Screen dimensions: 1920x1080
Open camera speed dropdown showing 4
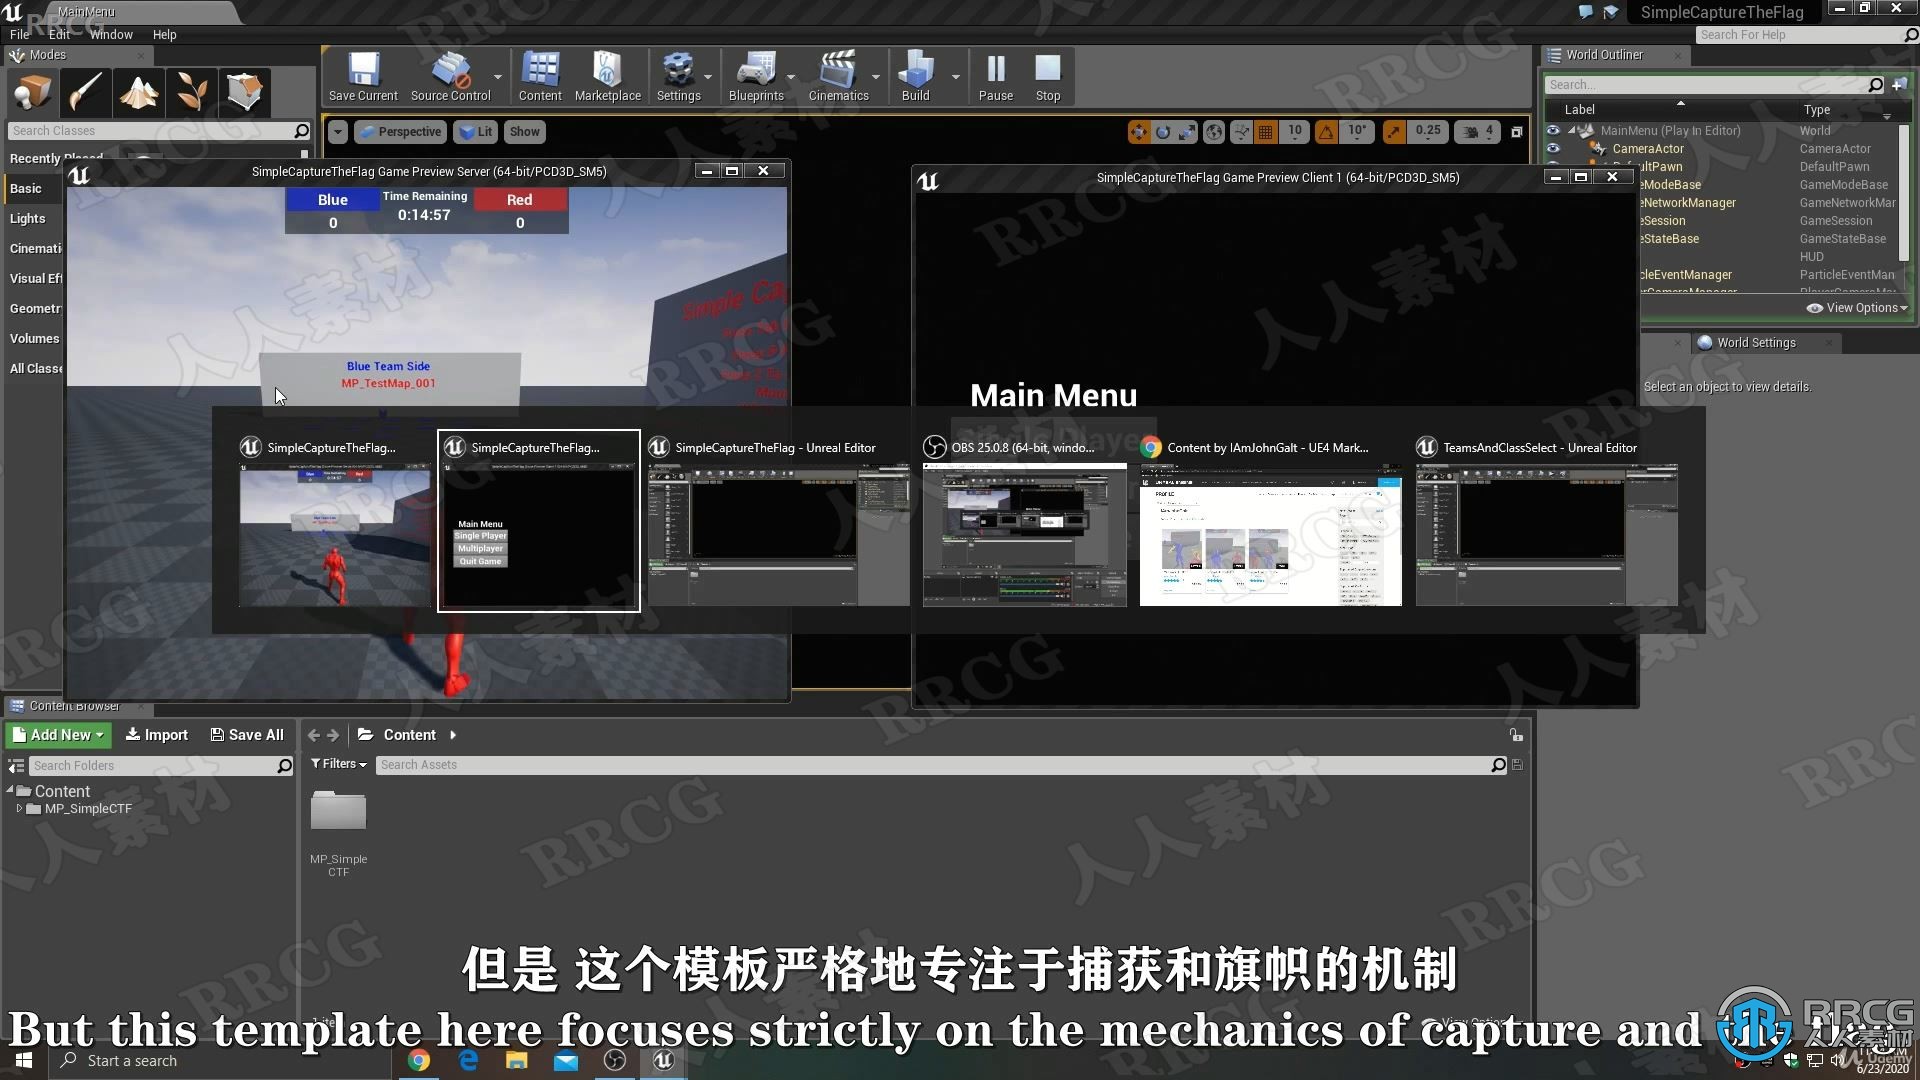click(x=1478, y=131)
